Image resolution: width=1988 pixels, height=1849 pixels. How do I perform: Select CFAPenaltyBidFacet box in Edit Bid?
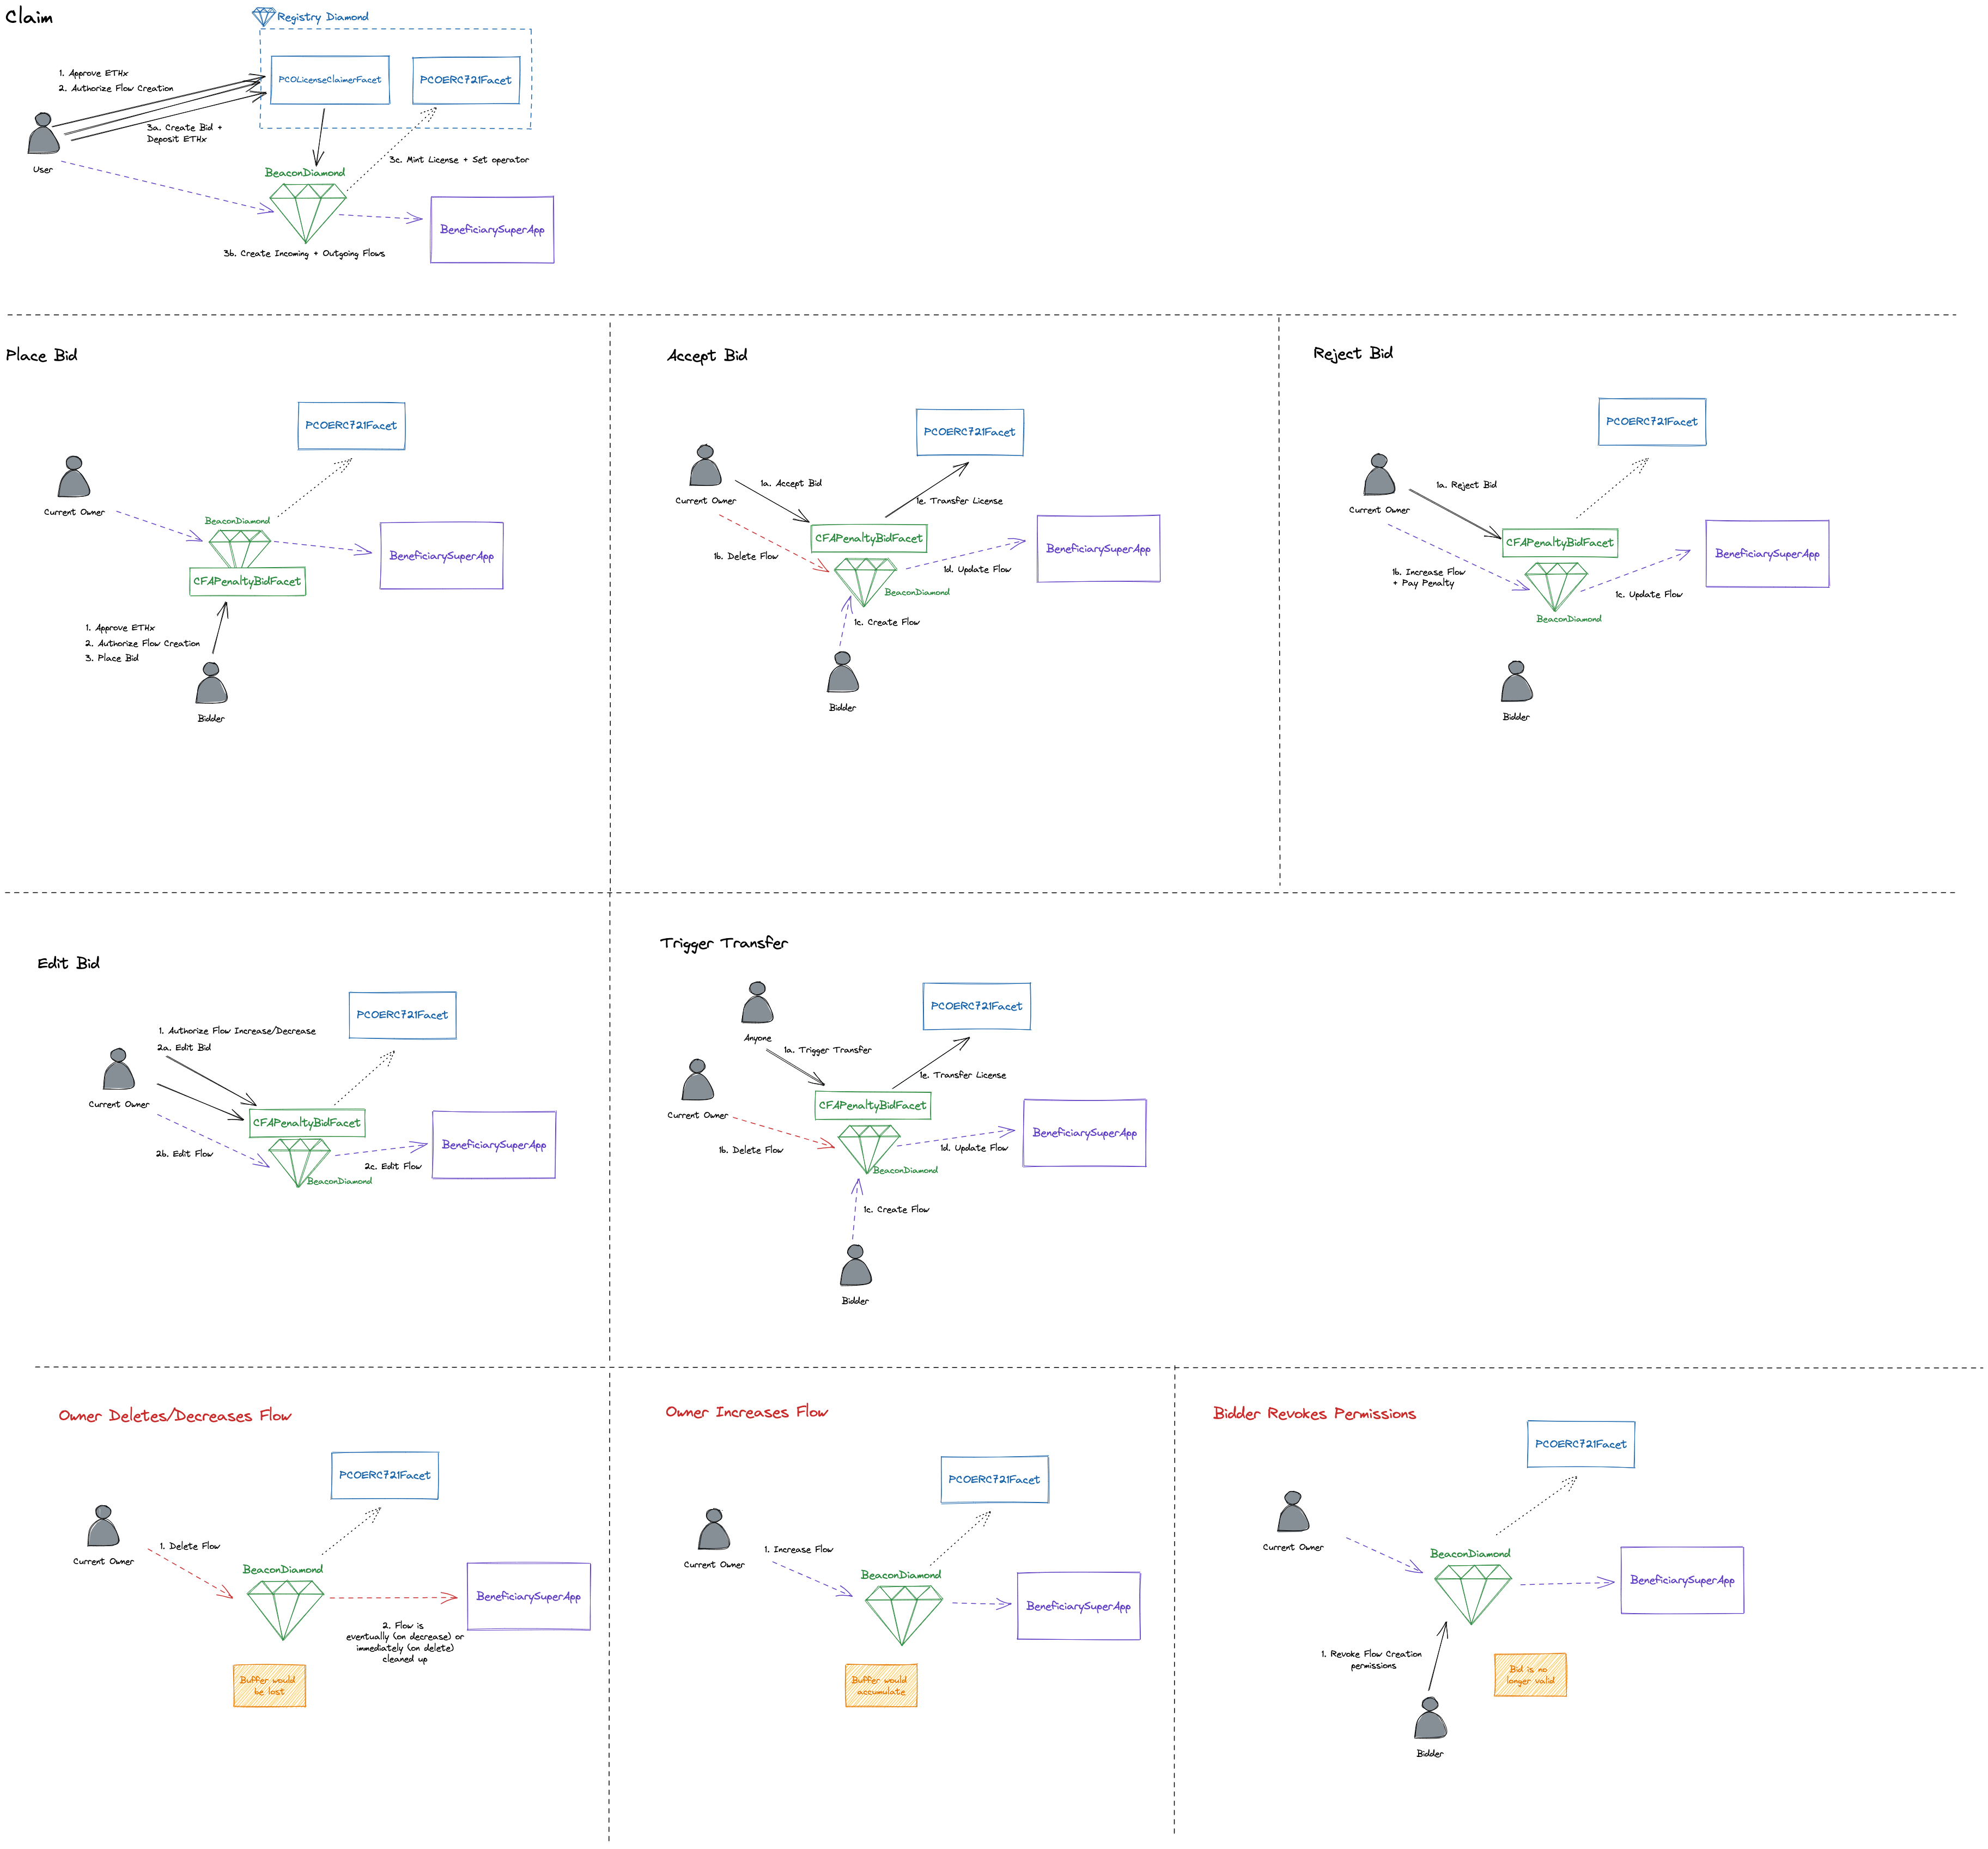point(307,1123)
